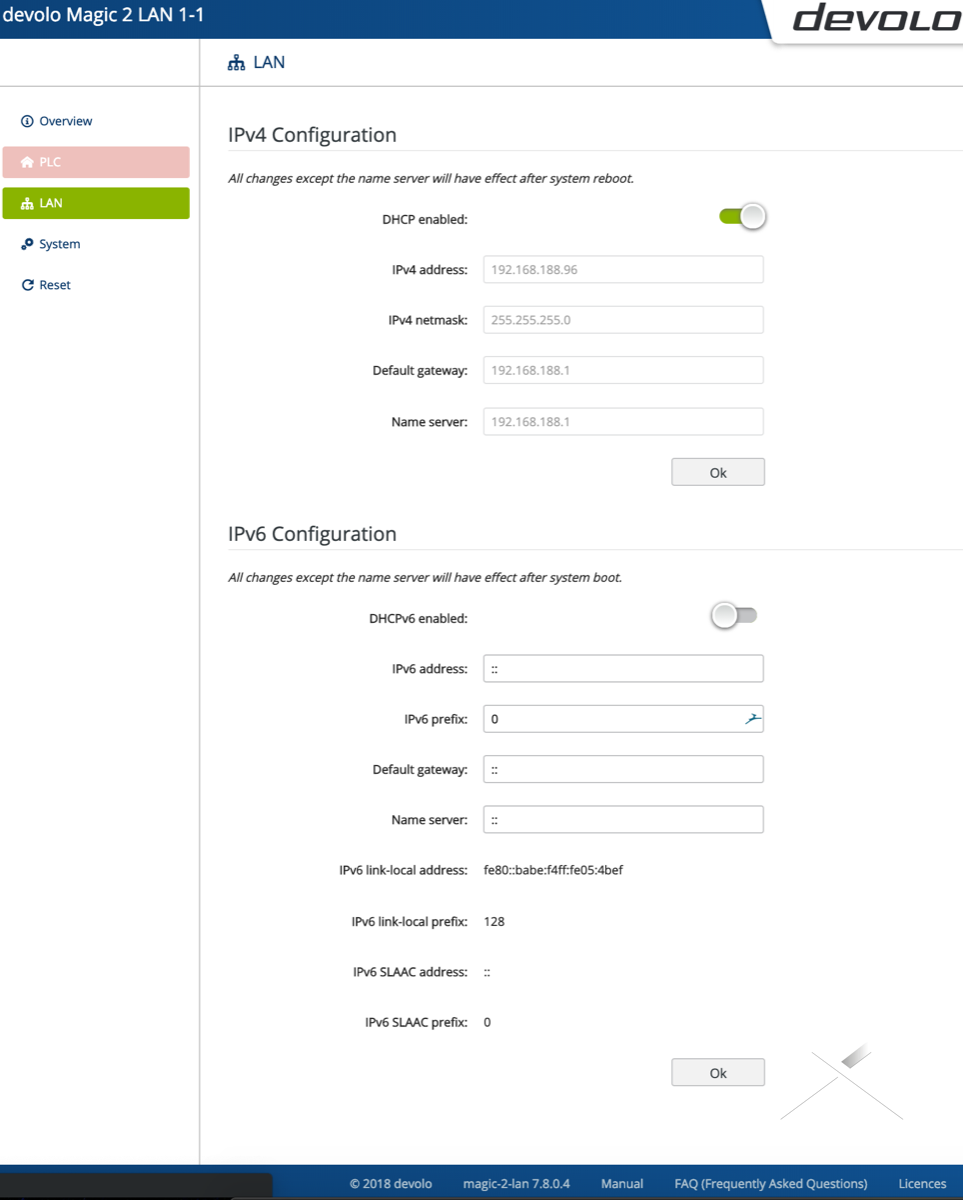Open the Overview menu item
Screen dimensions: 963x1200
point(65,121)
